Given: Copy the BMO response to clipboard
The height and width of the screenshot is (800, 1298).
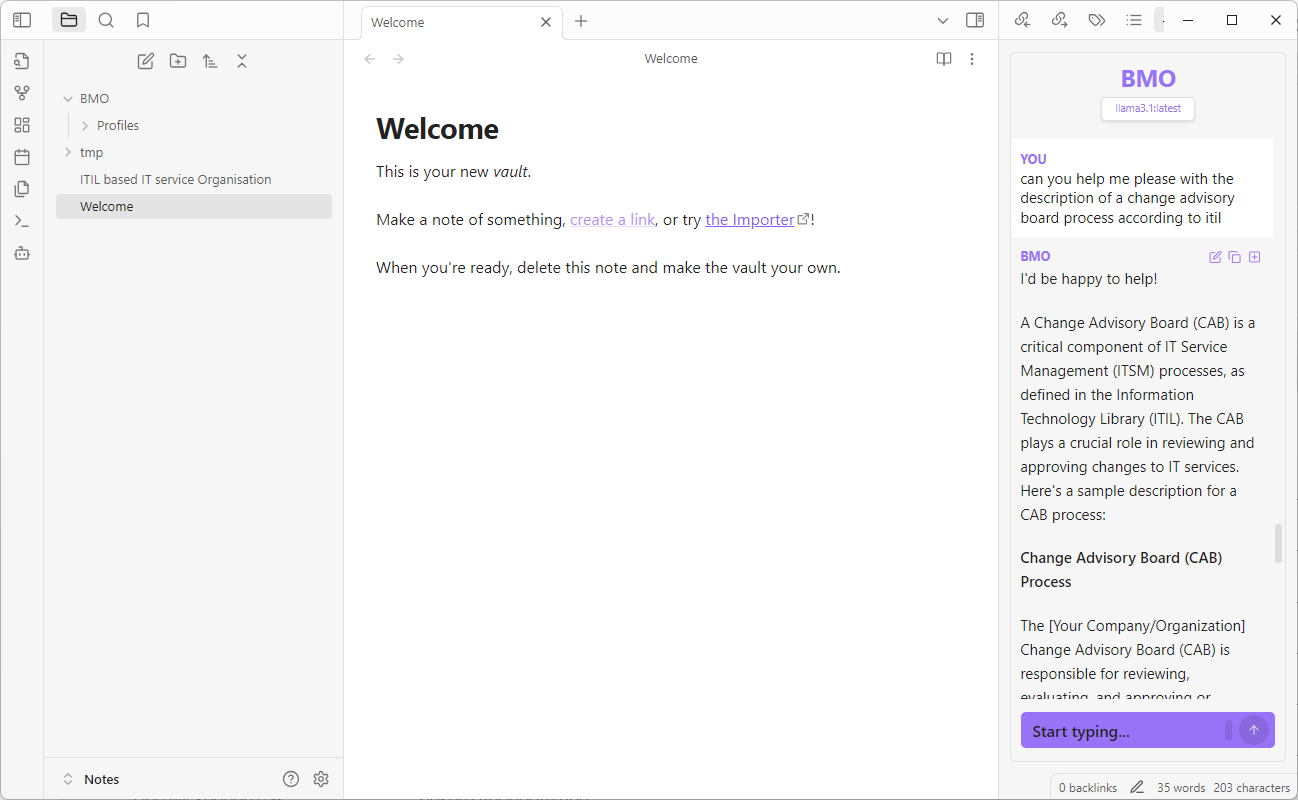Looking at the screenshot, I should pyautogui.click(x=1235, y=257).
